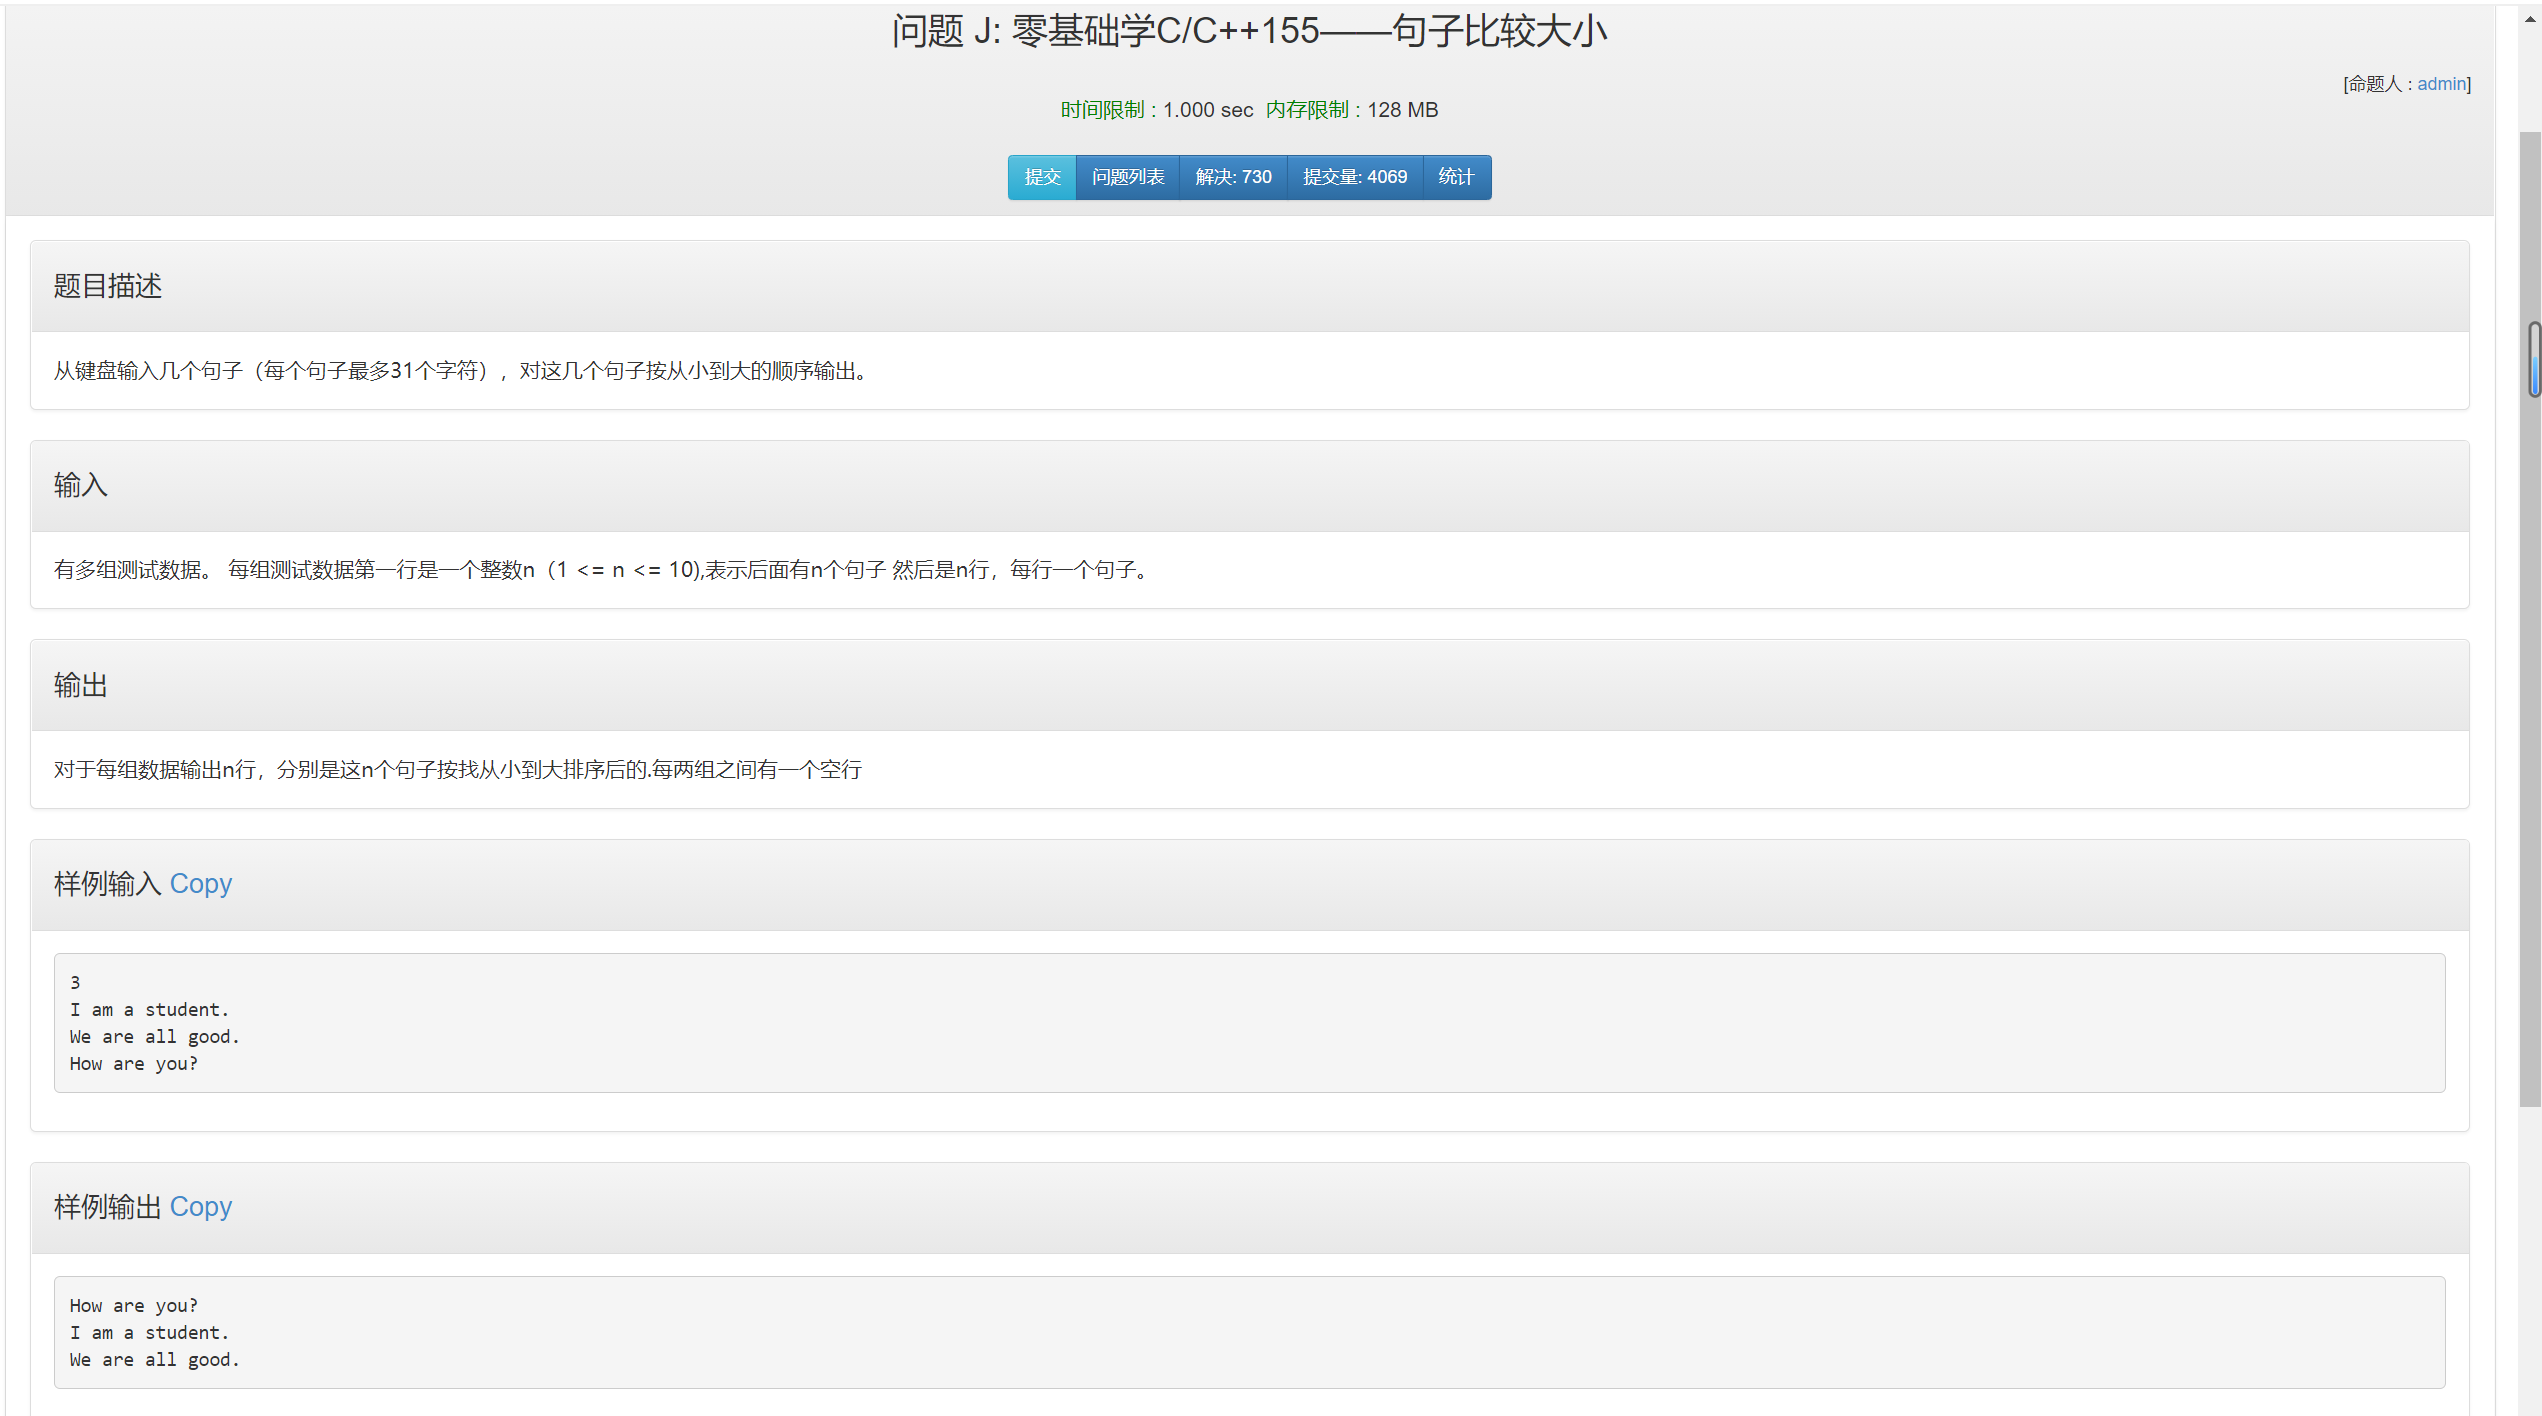Open the 统计 statistics page
This screenshot has height=1416, width=2542.
pos(1455,177)
